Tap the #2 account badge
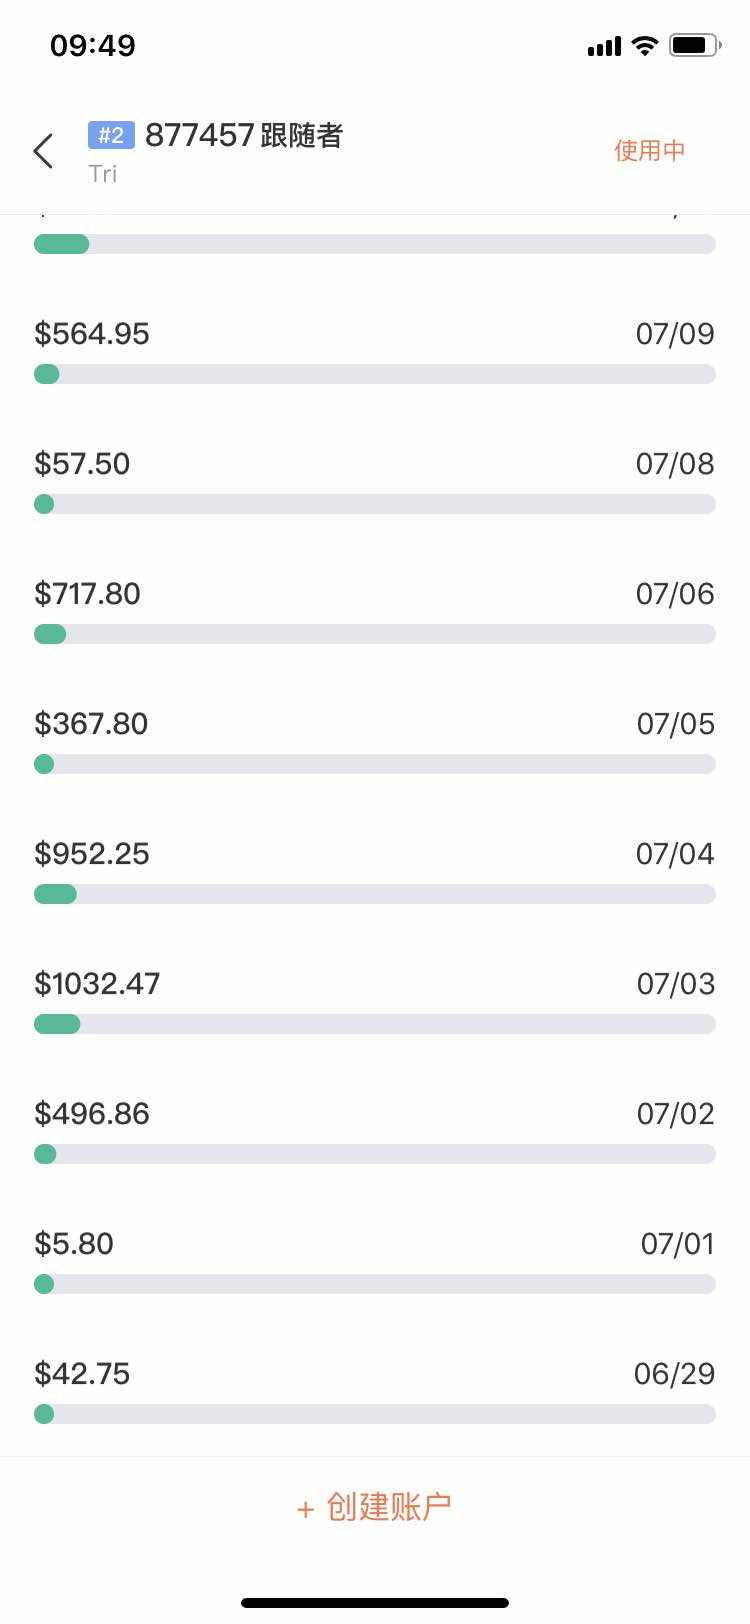 coord(111,135)
